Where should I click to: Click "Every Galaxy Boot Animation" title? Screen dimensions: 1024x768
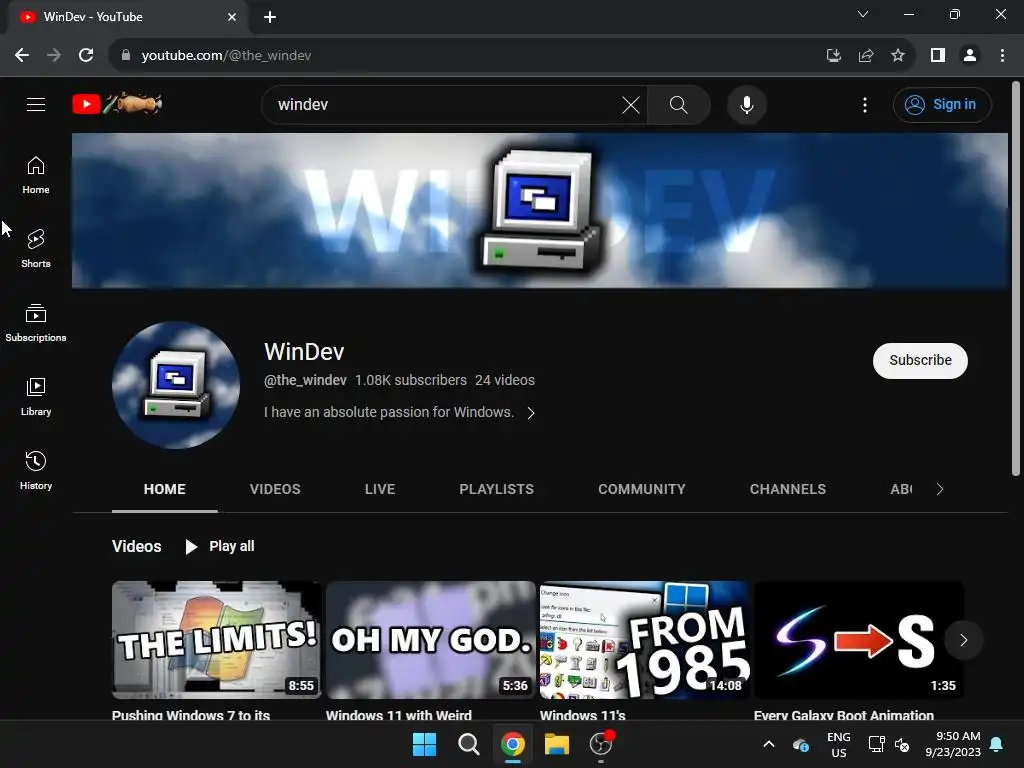coord(844,715)
